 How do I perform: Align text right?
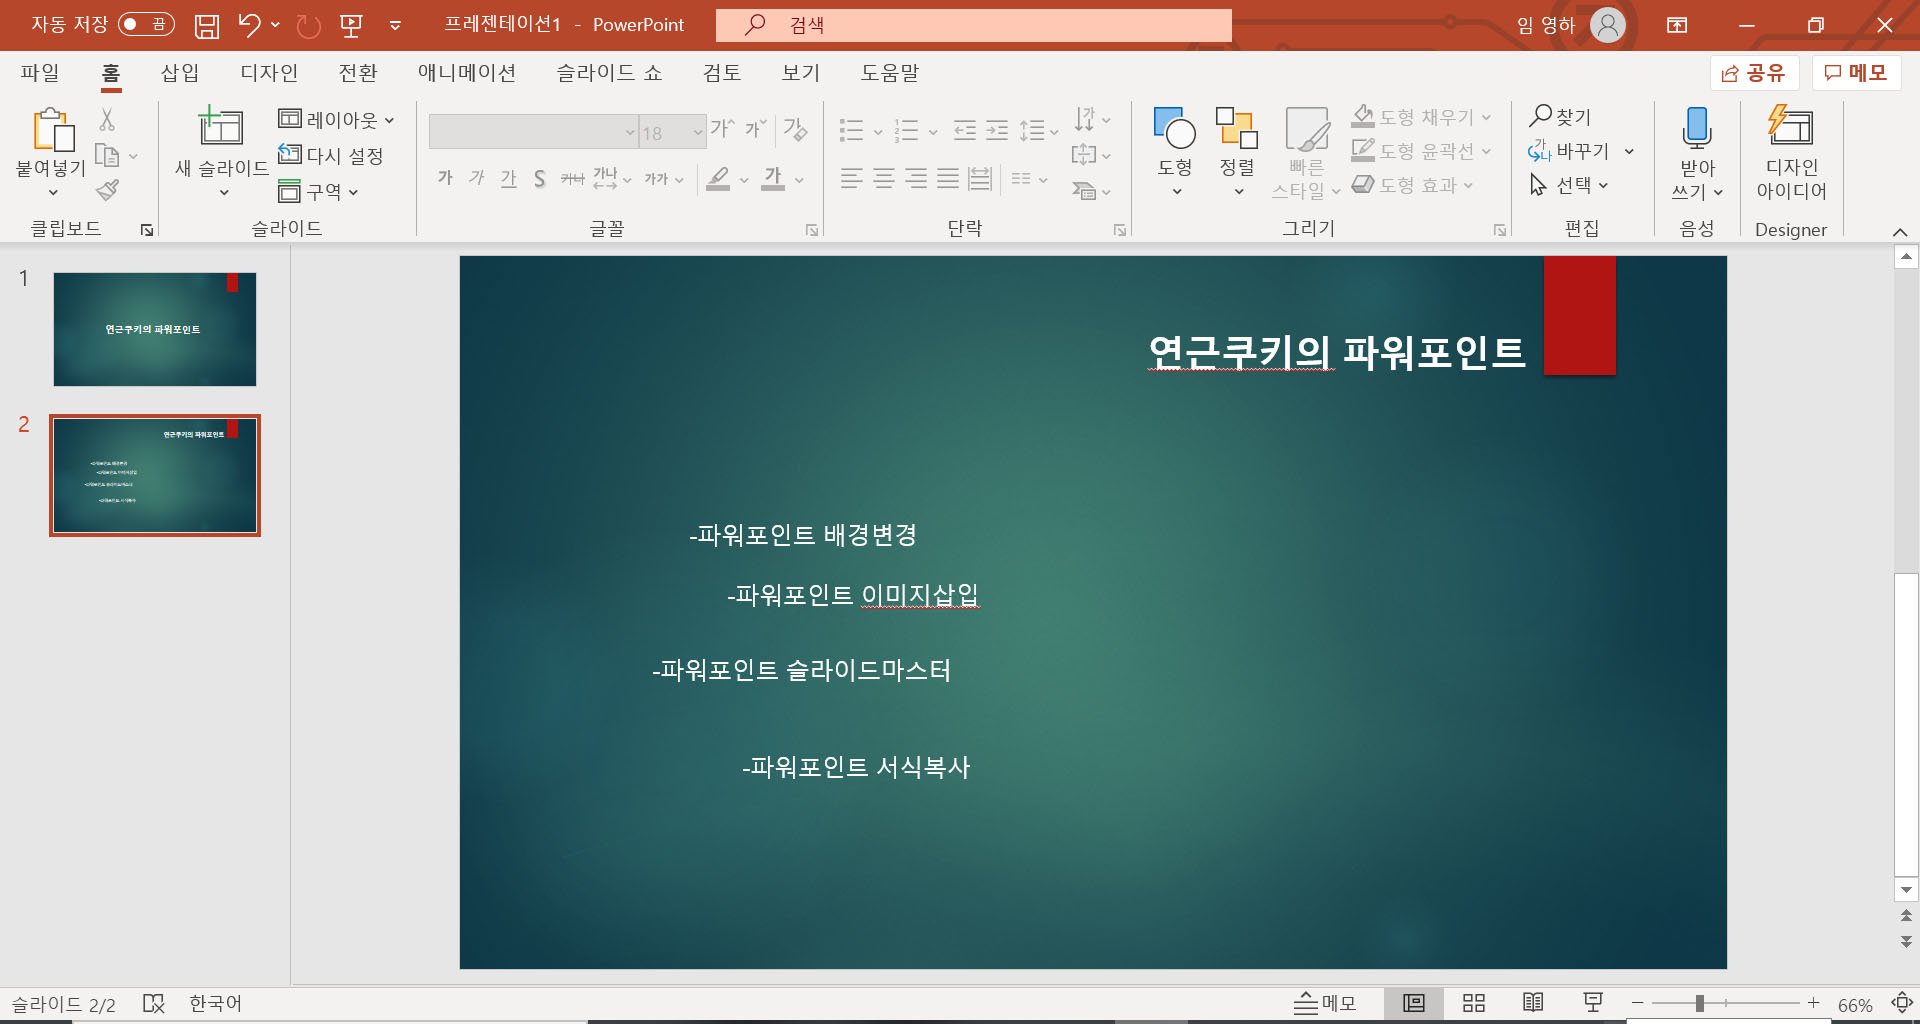[x=916, y=179]
